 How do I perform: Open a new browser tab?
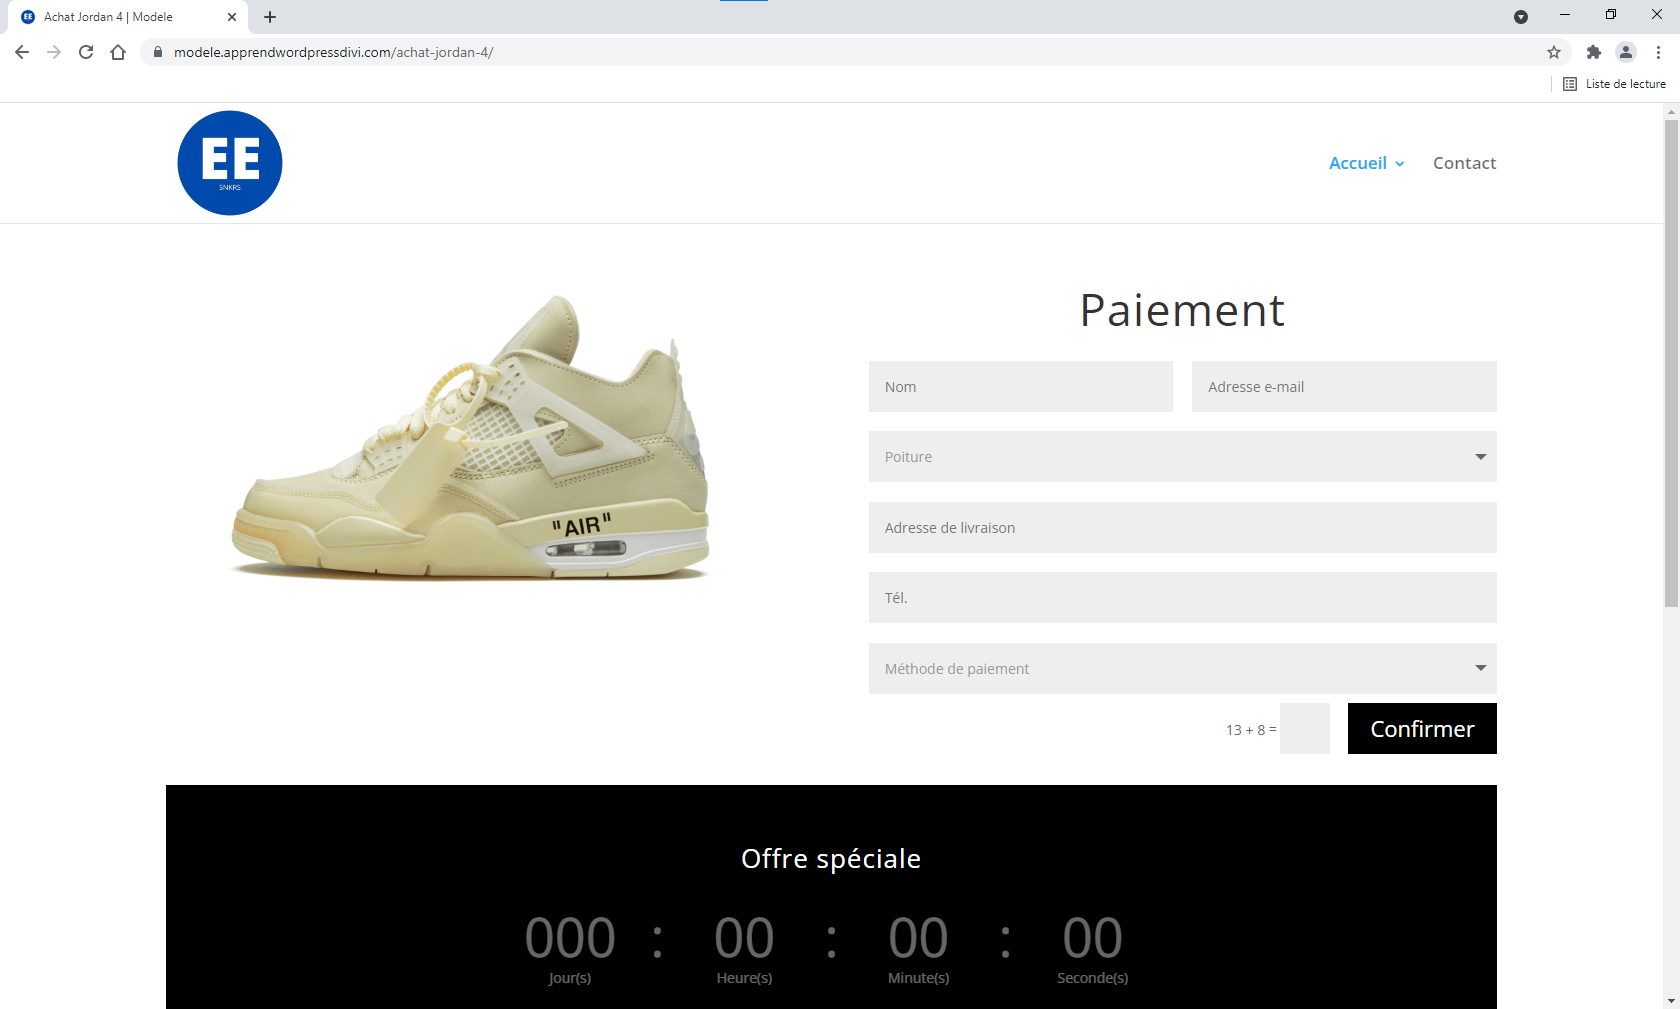(x=270, y=17)
